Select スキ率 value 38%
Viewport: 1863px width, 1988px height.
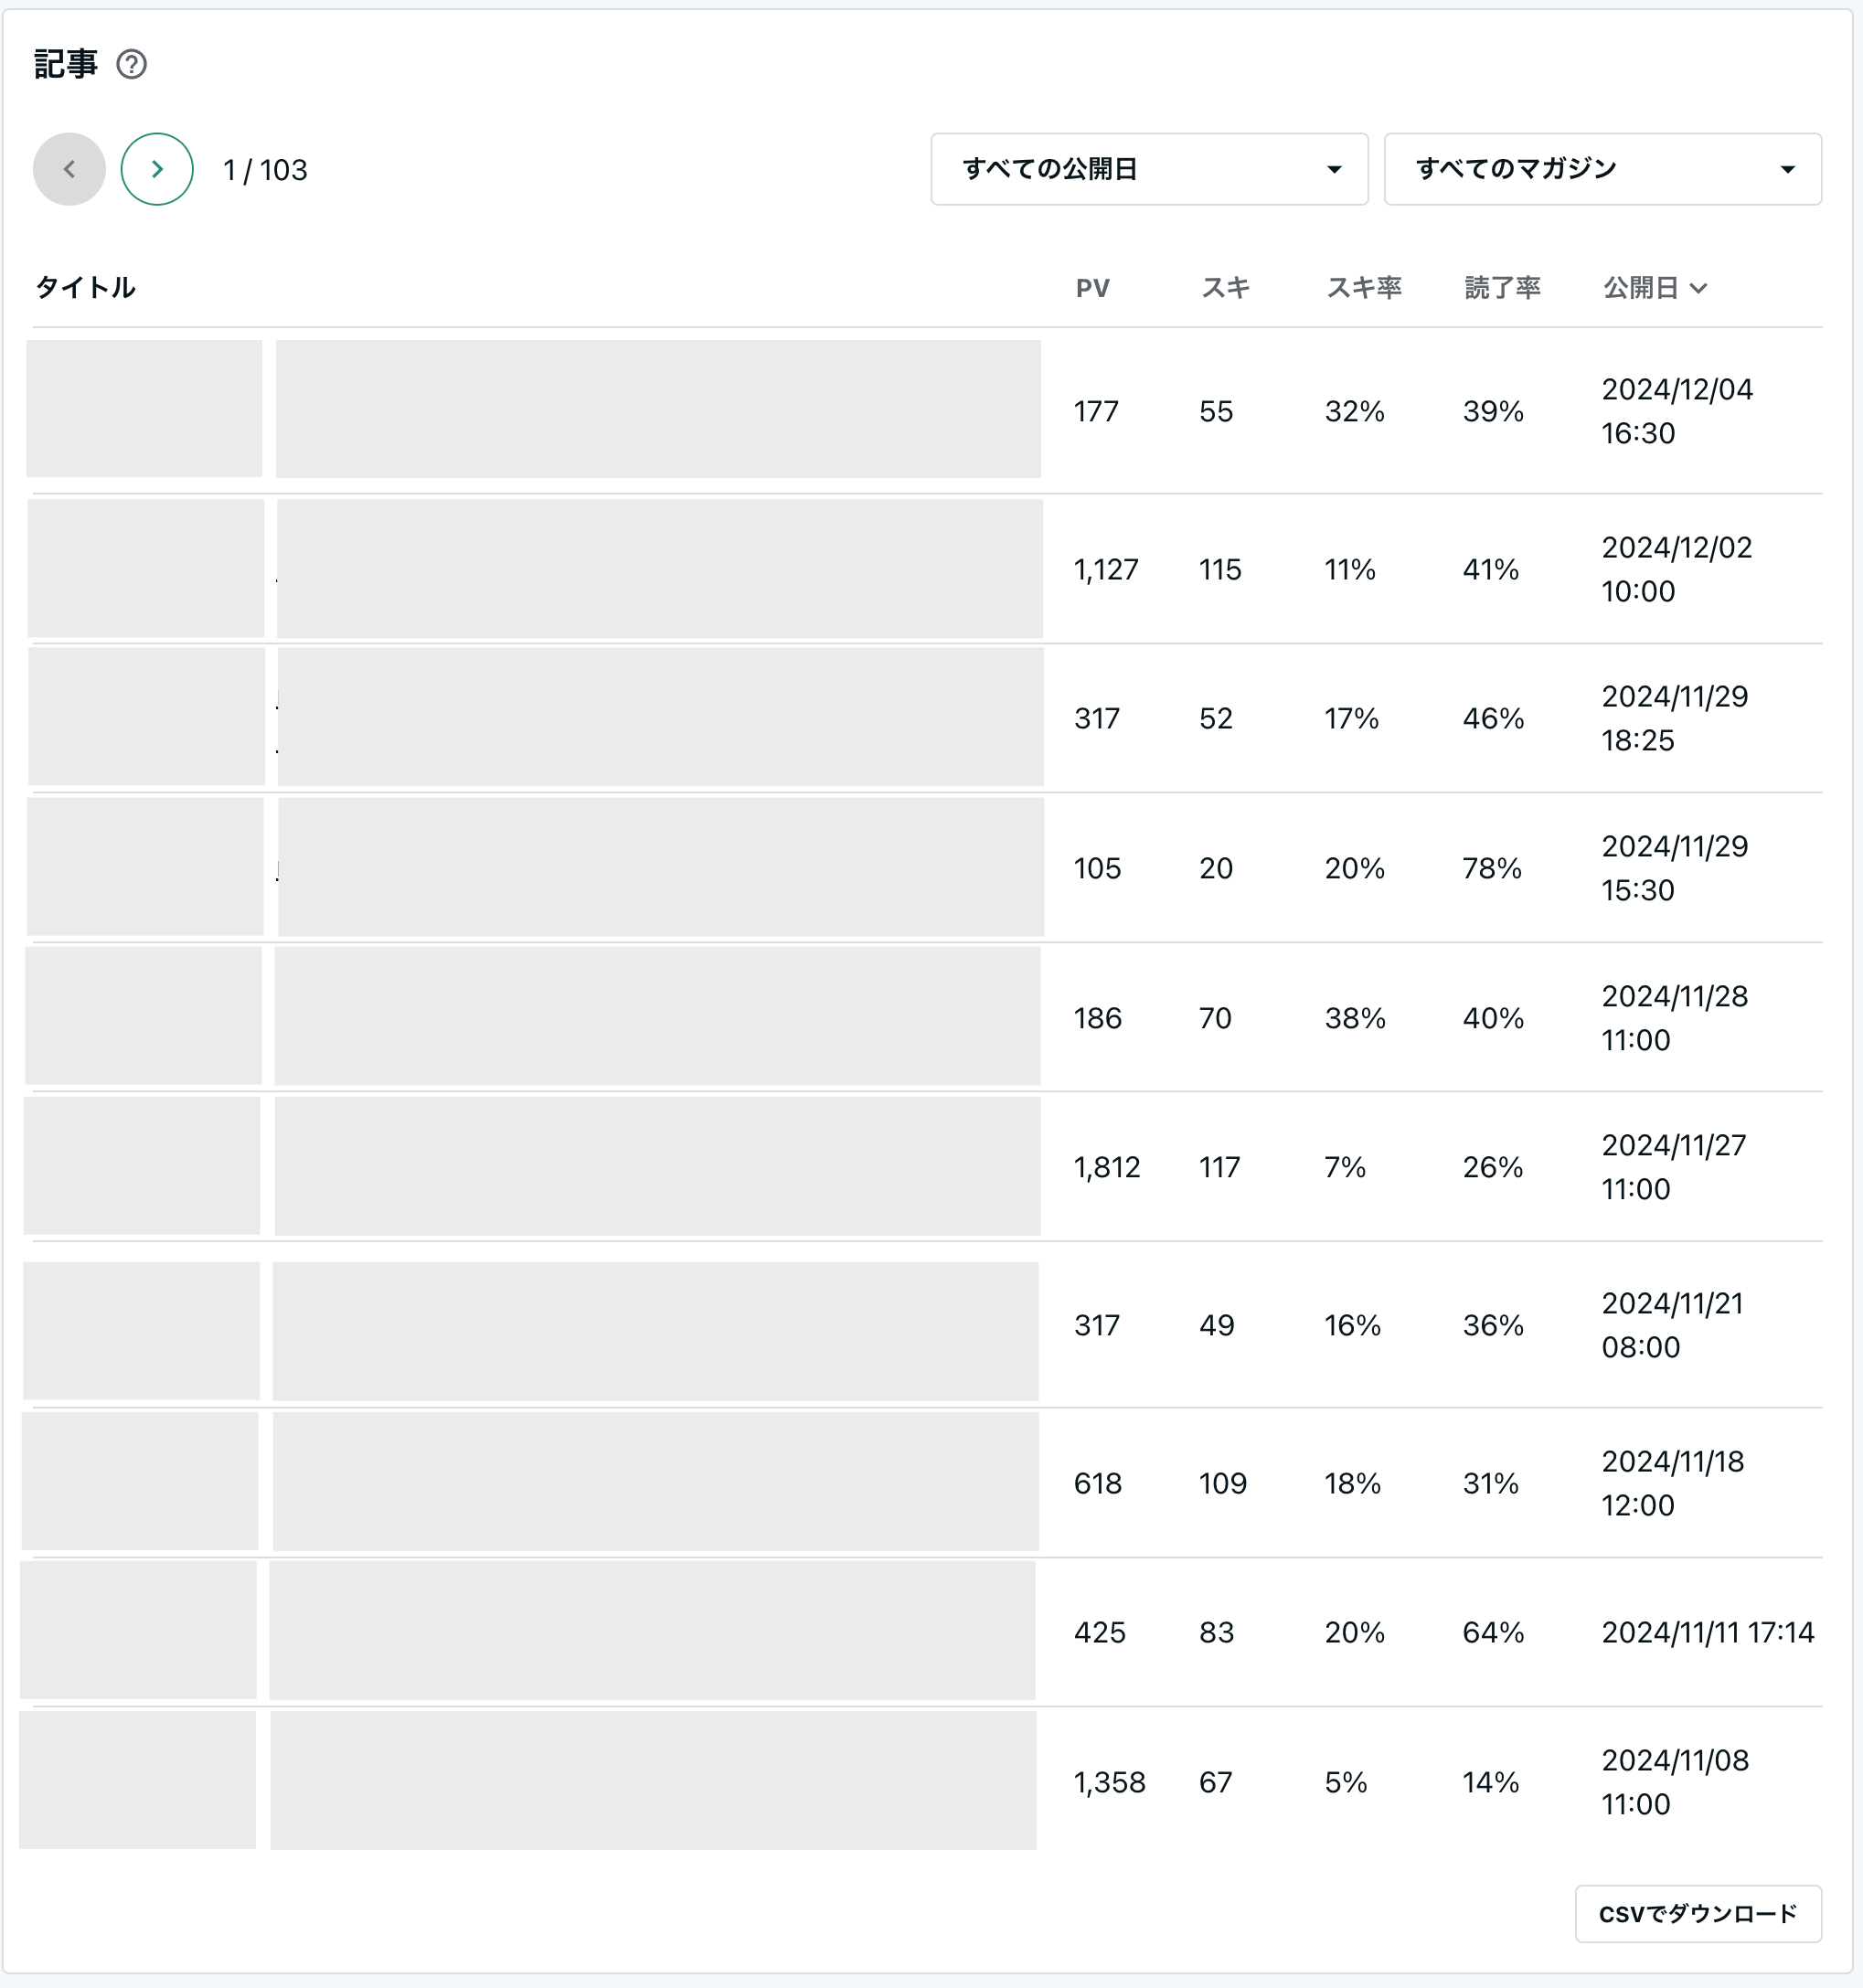1355,1018
